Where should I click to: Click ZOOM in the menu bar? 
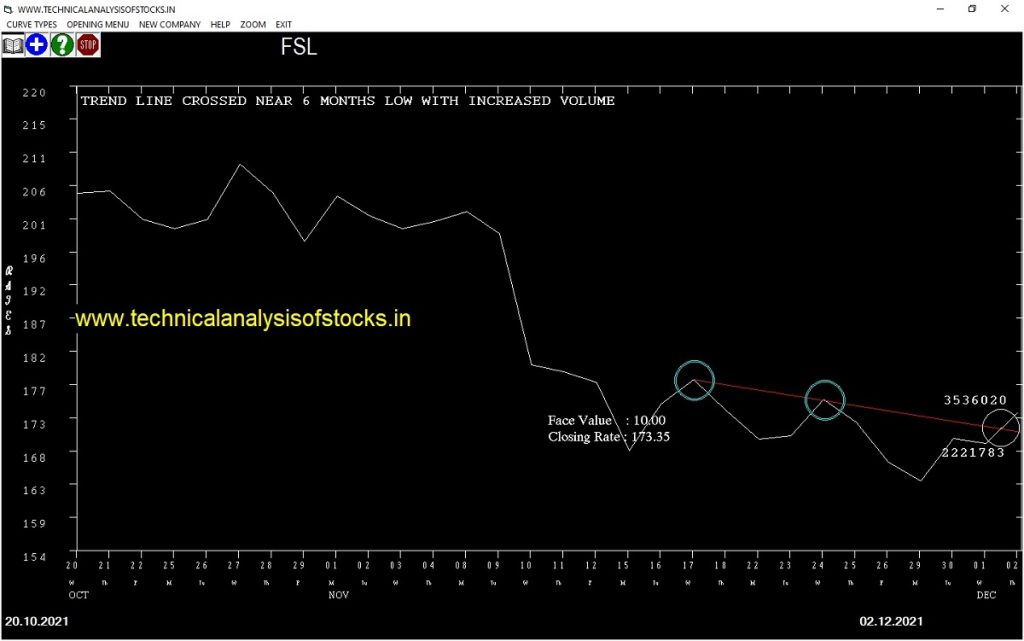click(253, 24)
